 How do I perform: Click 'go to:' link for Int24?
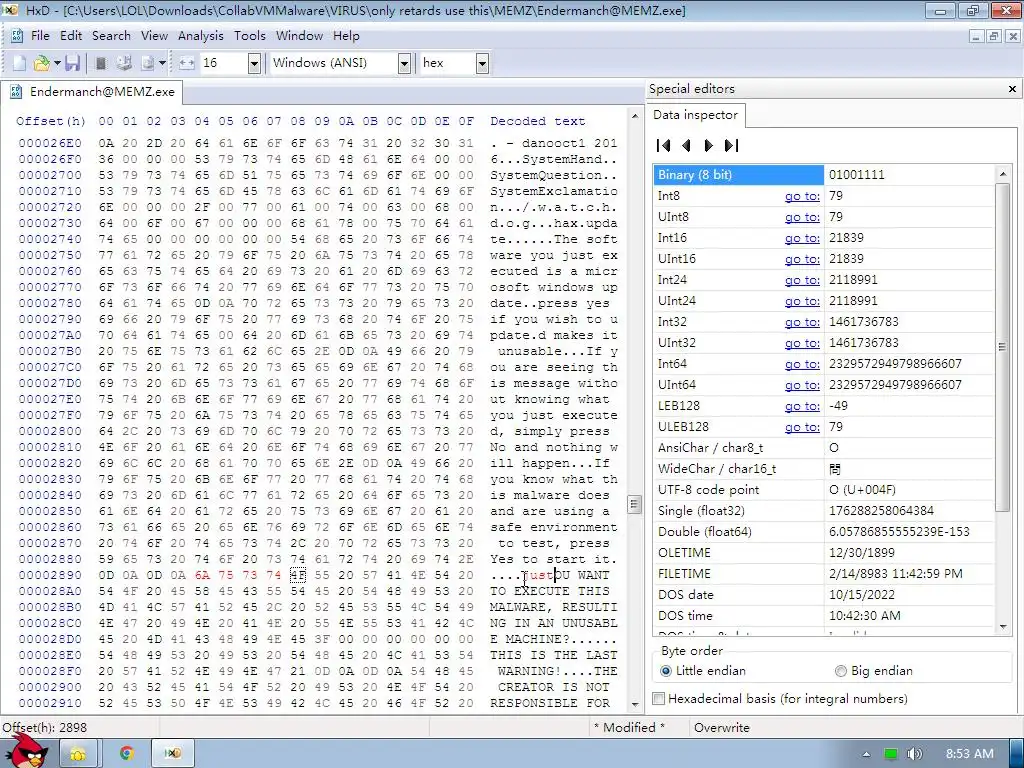click(802, 280)
